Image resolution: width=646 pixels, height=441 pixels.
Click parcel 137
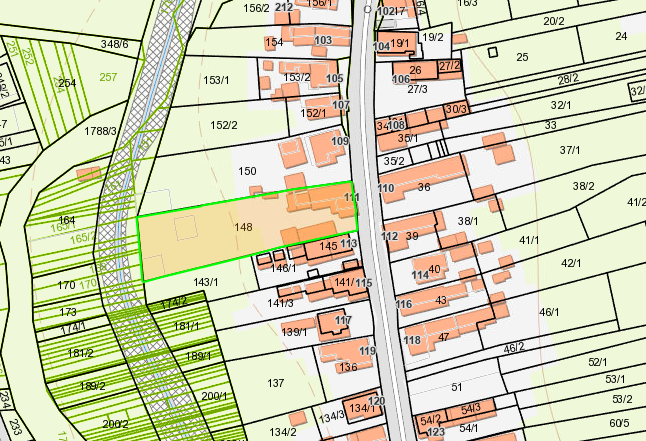click(x=276, y=383)
